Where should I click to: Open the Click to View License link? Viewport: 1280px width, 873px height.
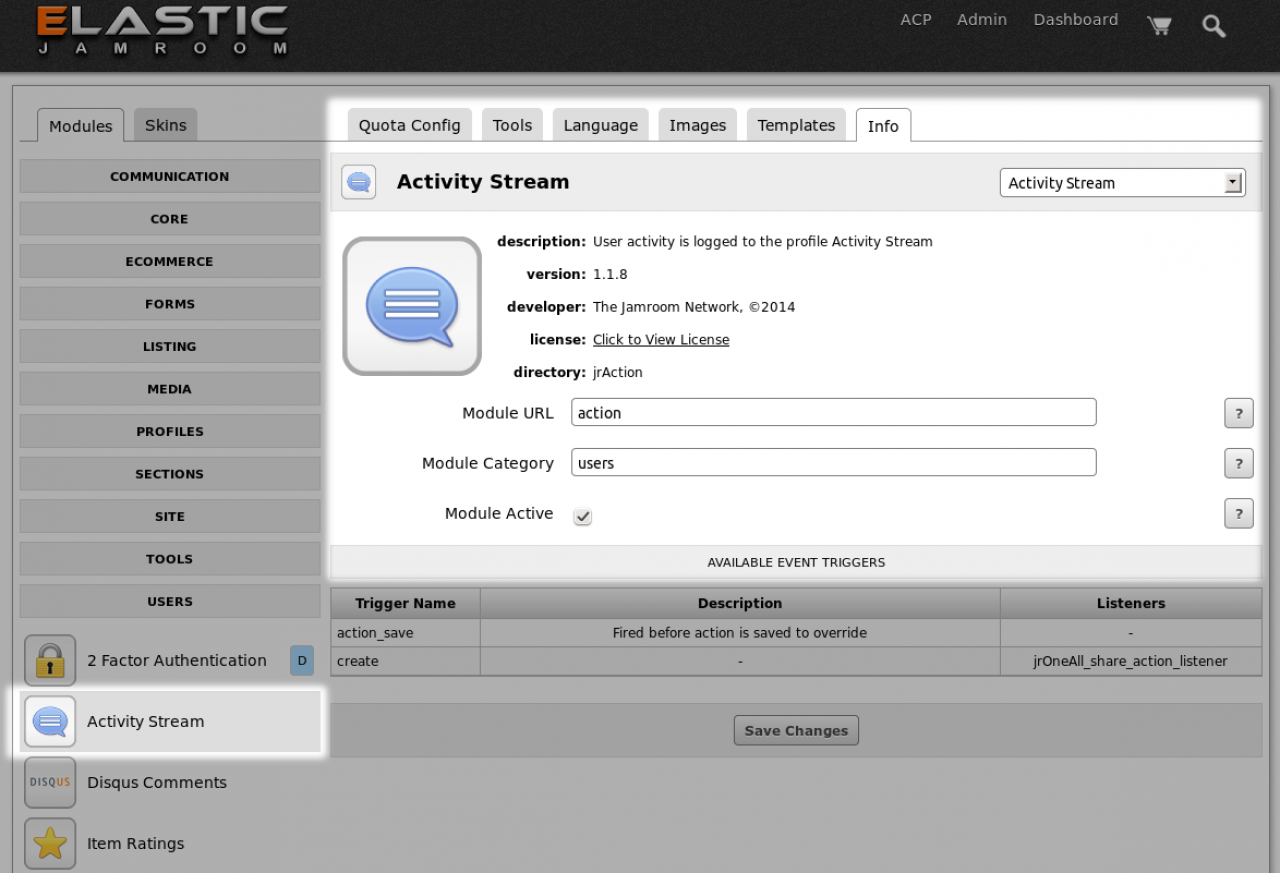coord(661,340)
